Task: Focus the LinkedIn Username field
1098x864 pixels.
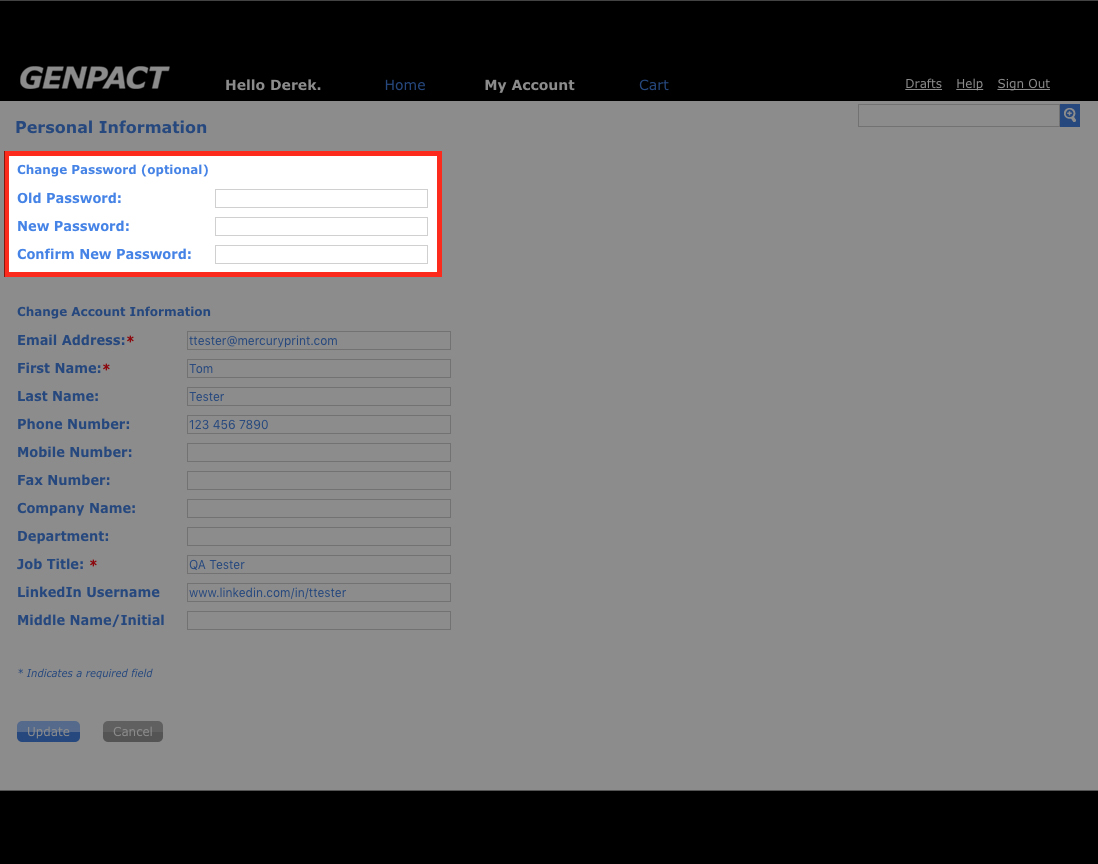Action: click(x=318, y=593)
